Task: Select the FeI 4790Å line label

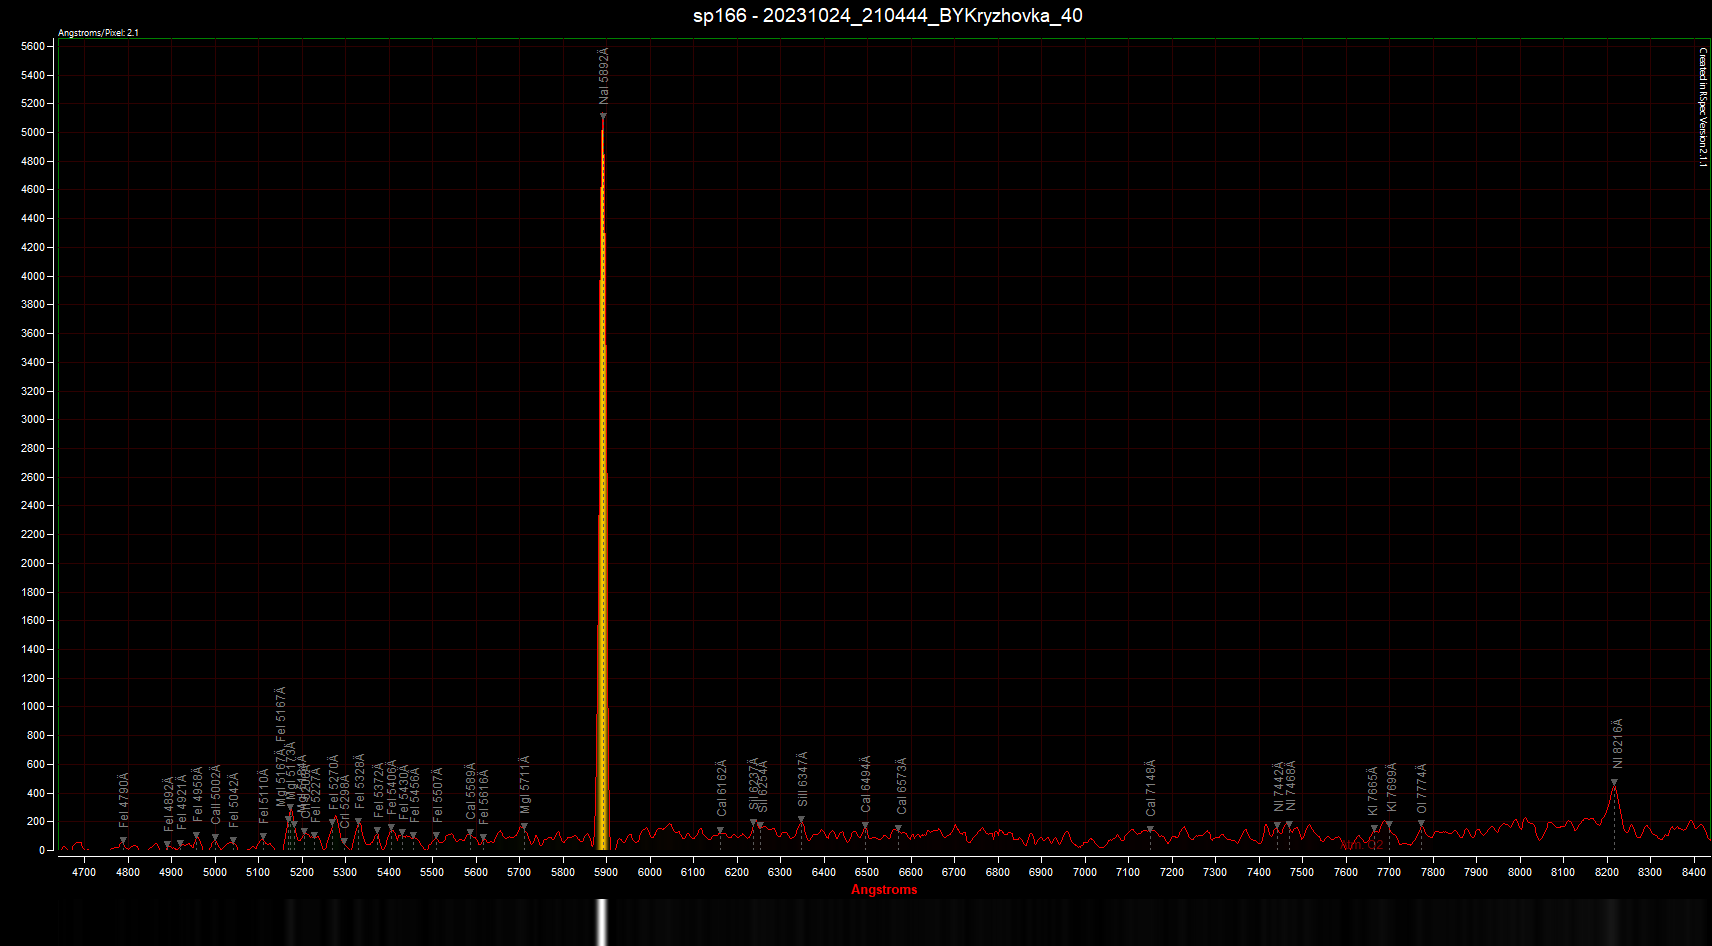Action: (124, 799)
